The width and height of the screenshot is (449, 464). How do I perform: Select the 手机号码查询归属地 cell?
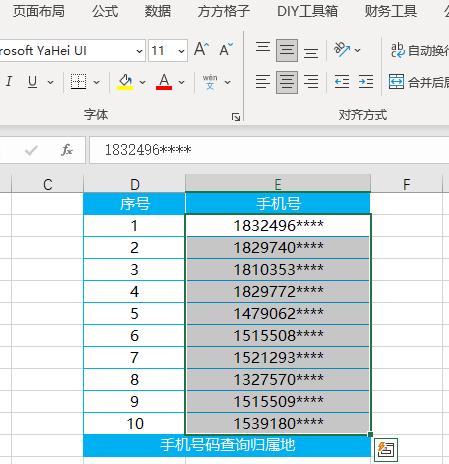227,446
